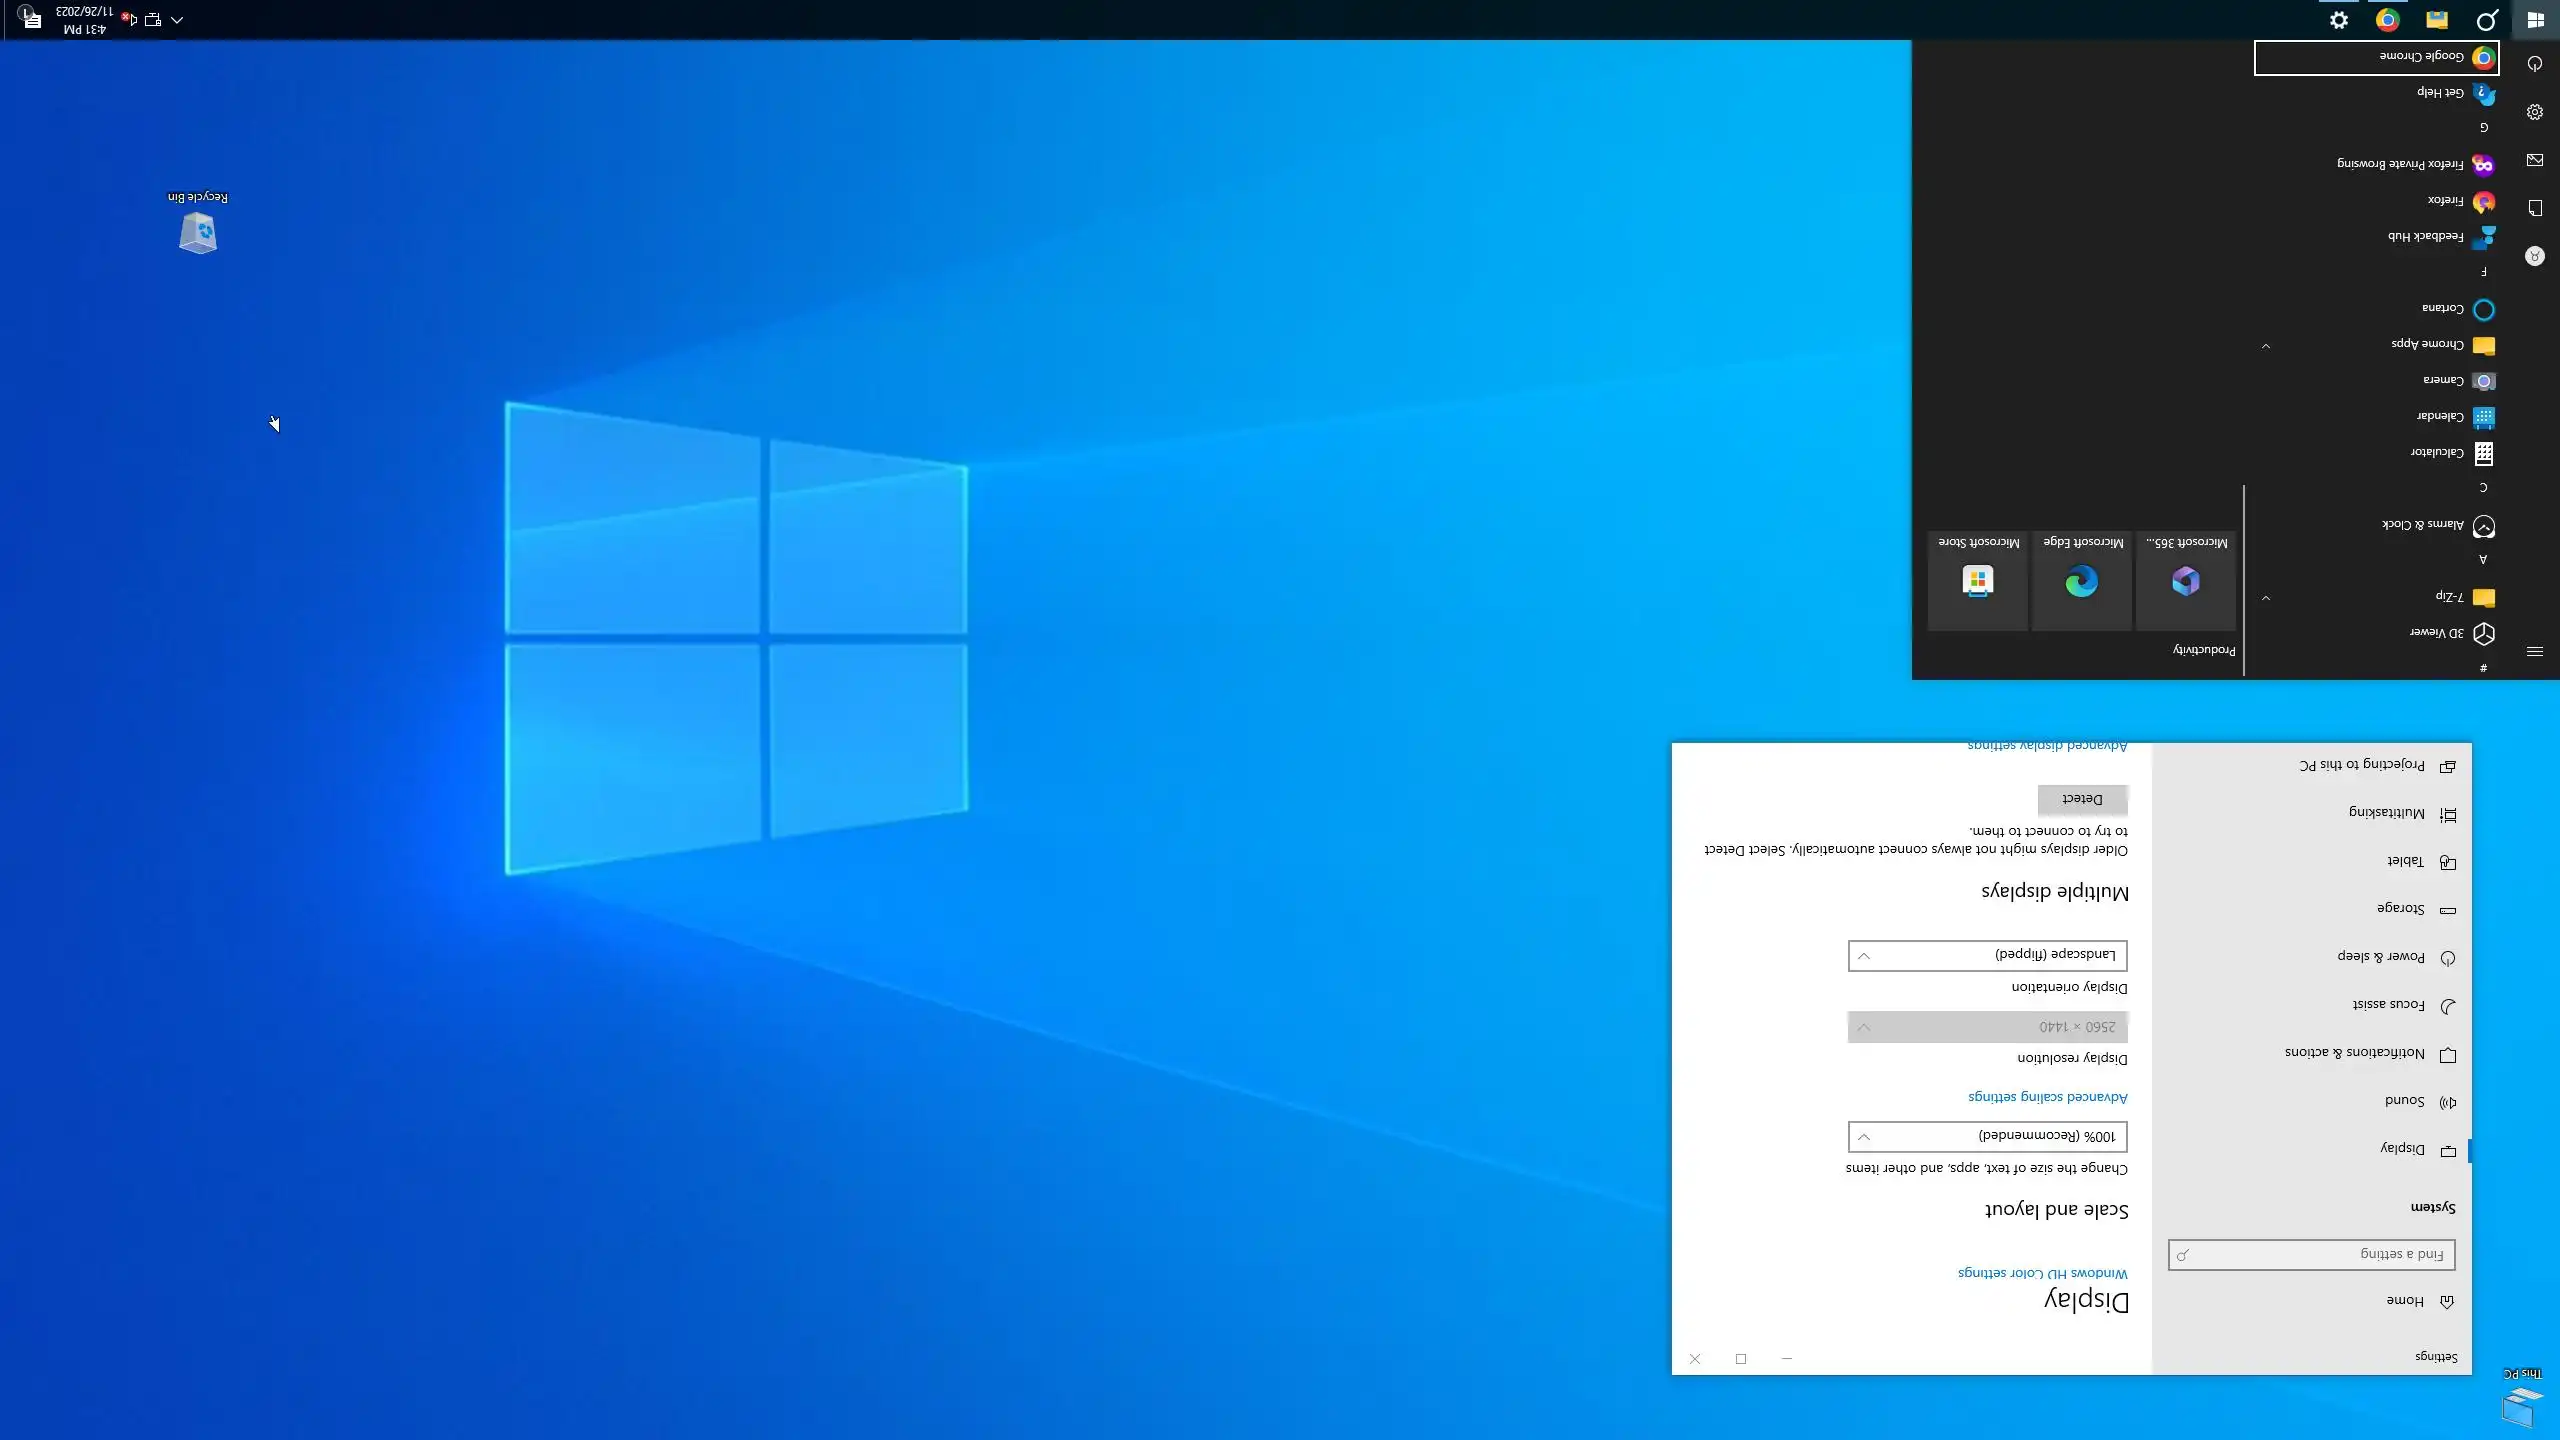Open the 3D Viewer app
The image size is (2560, 1440).
click(2436, 633)
